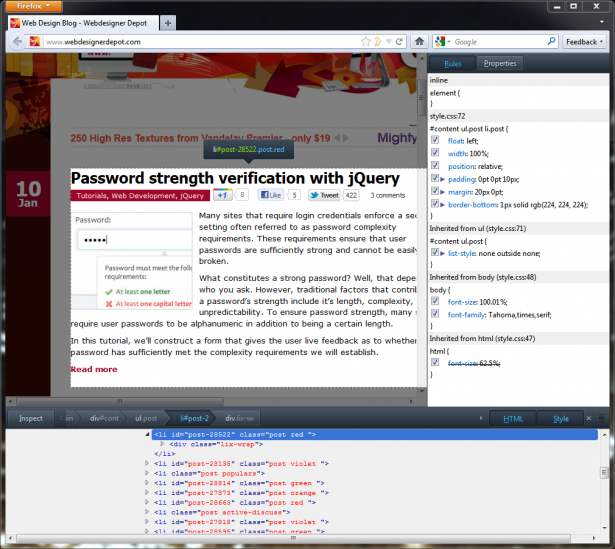This screenshot has height=549, width=615.
Task: Click the Facebook Like button
Action: tap(271, 195)
